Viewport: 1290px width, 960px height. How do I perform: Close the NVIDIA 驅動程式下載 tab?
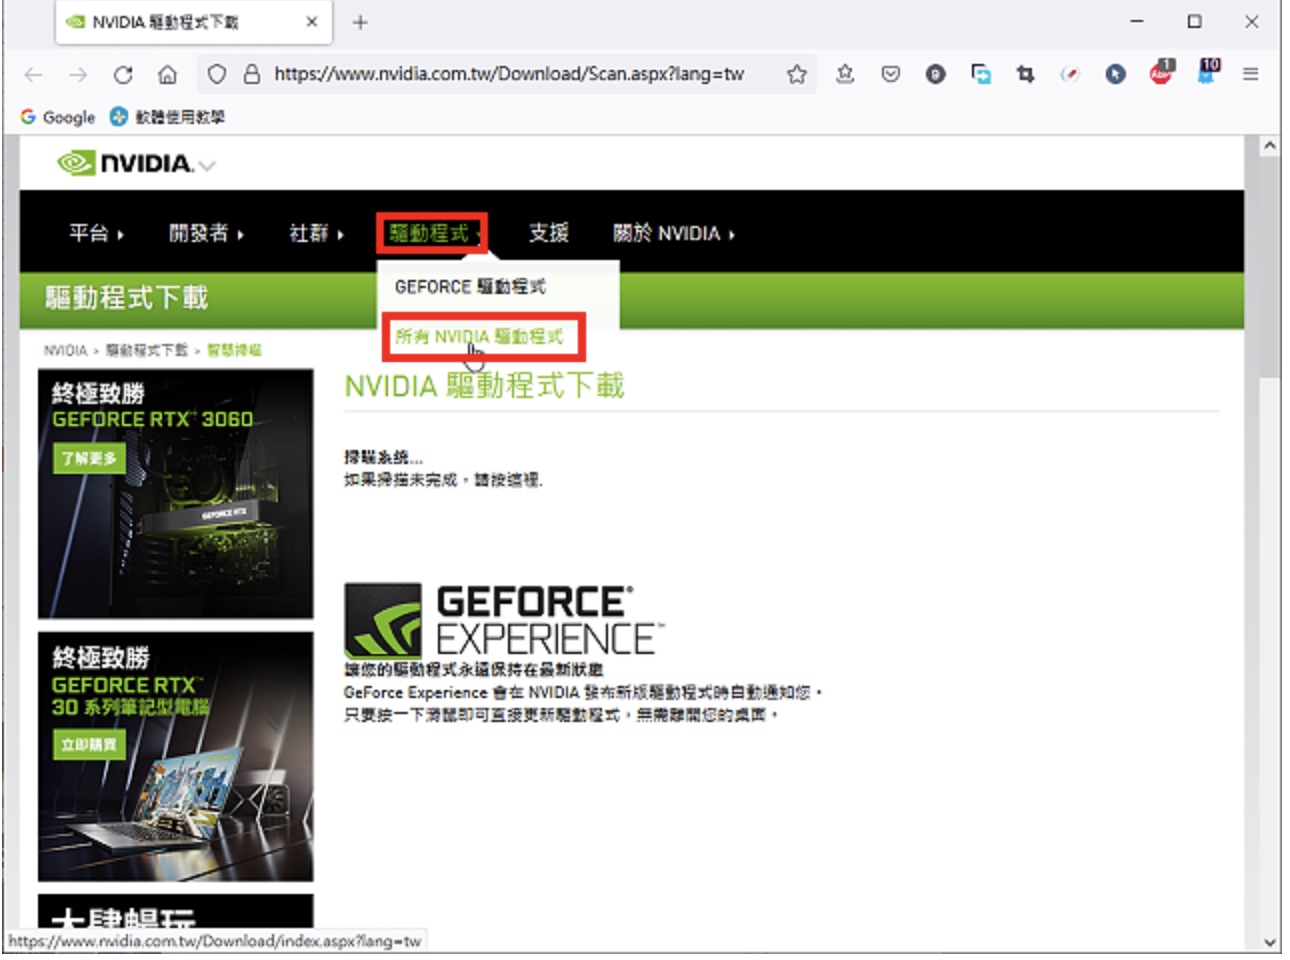pyautogui.click(x=312, y=21)
